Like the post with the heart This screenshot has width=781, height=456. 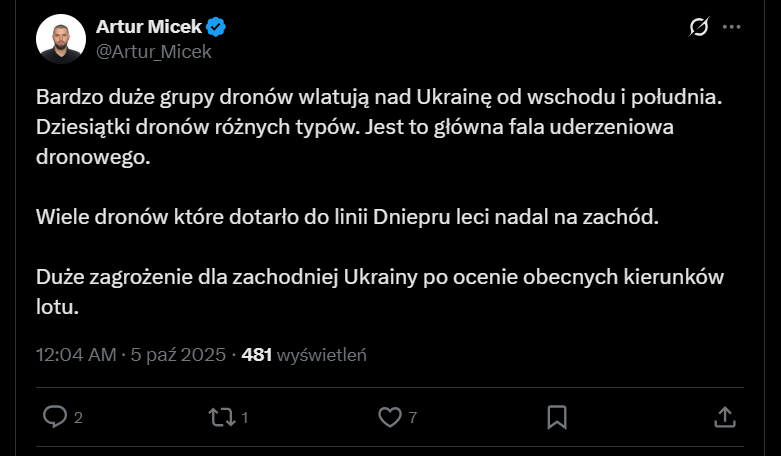[389, 416]
